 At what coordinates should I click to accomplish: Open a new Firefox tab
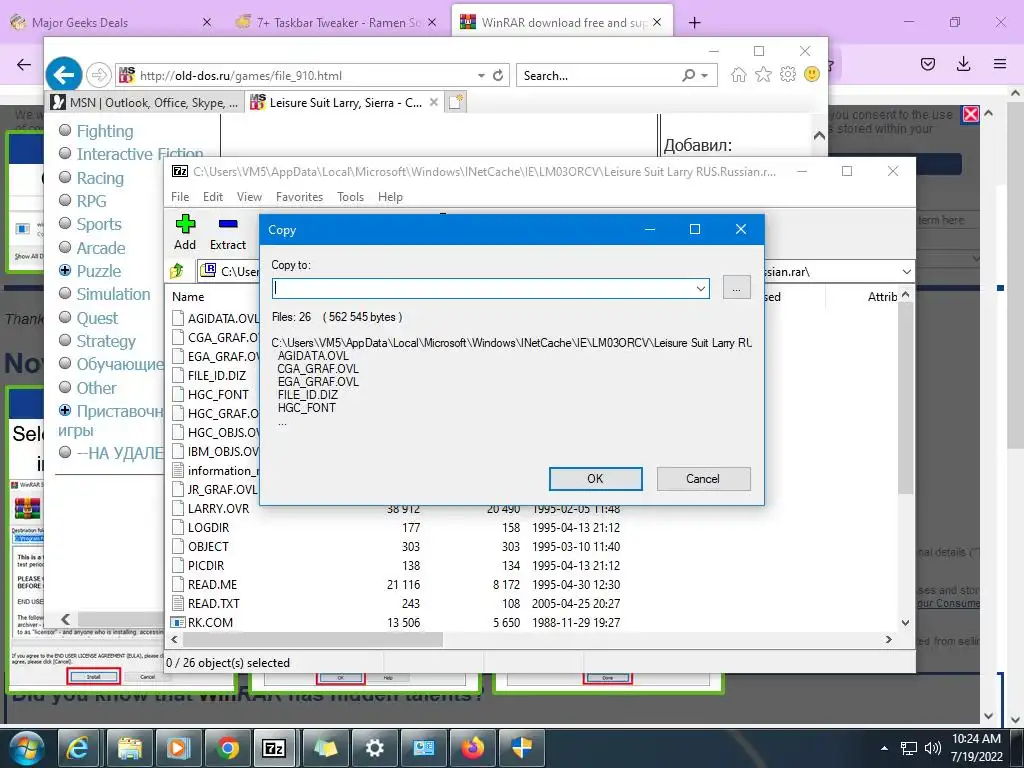[x=694, y=22]
